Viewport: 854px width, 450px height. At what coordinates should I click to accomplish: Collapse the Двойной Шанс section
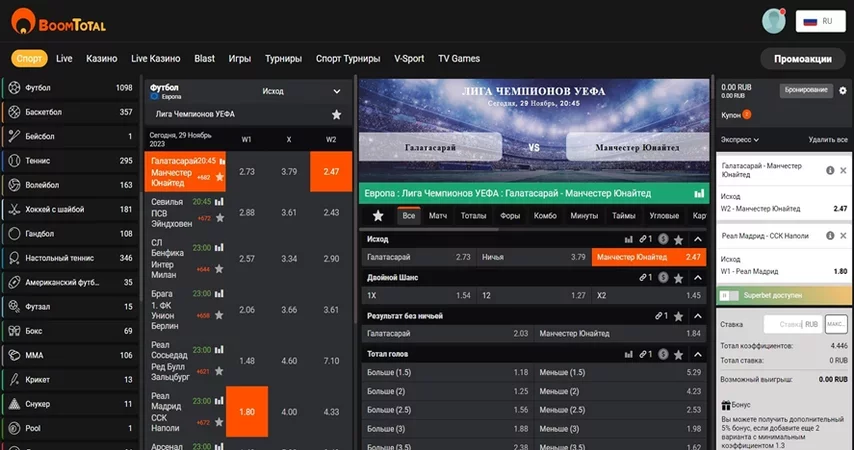click(698, 278)
